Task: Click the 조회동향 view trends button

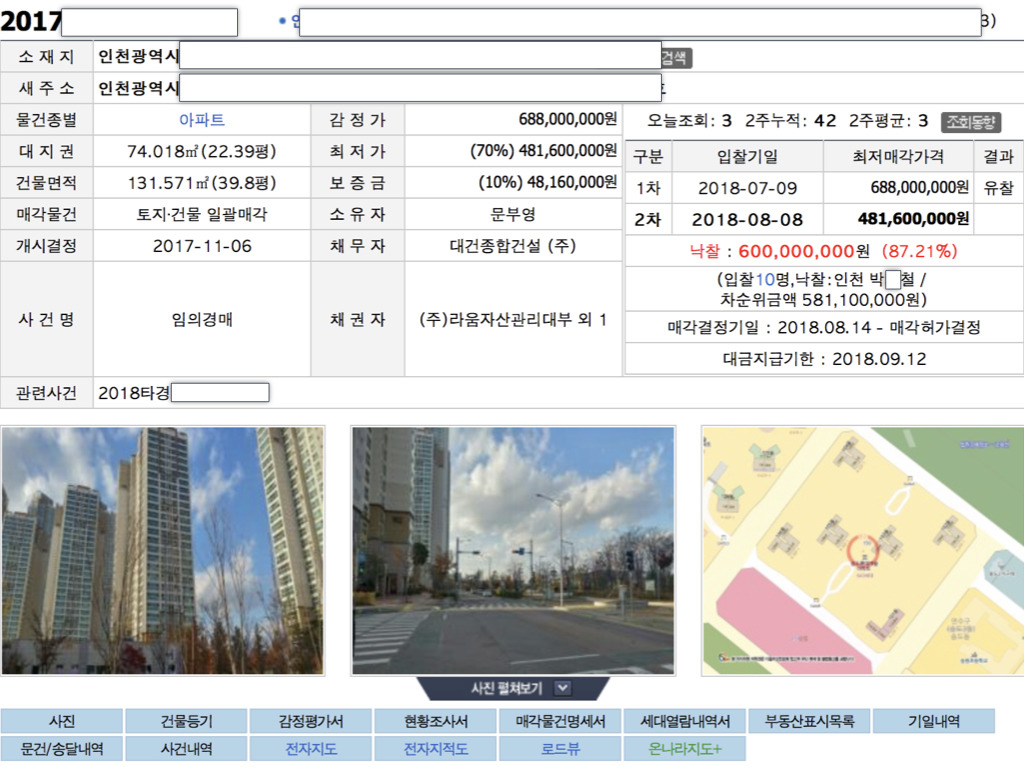Action: point(970,122)
